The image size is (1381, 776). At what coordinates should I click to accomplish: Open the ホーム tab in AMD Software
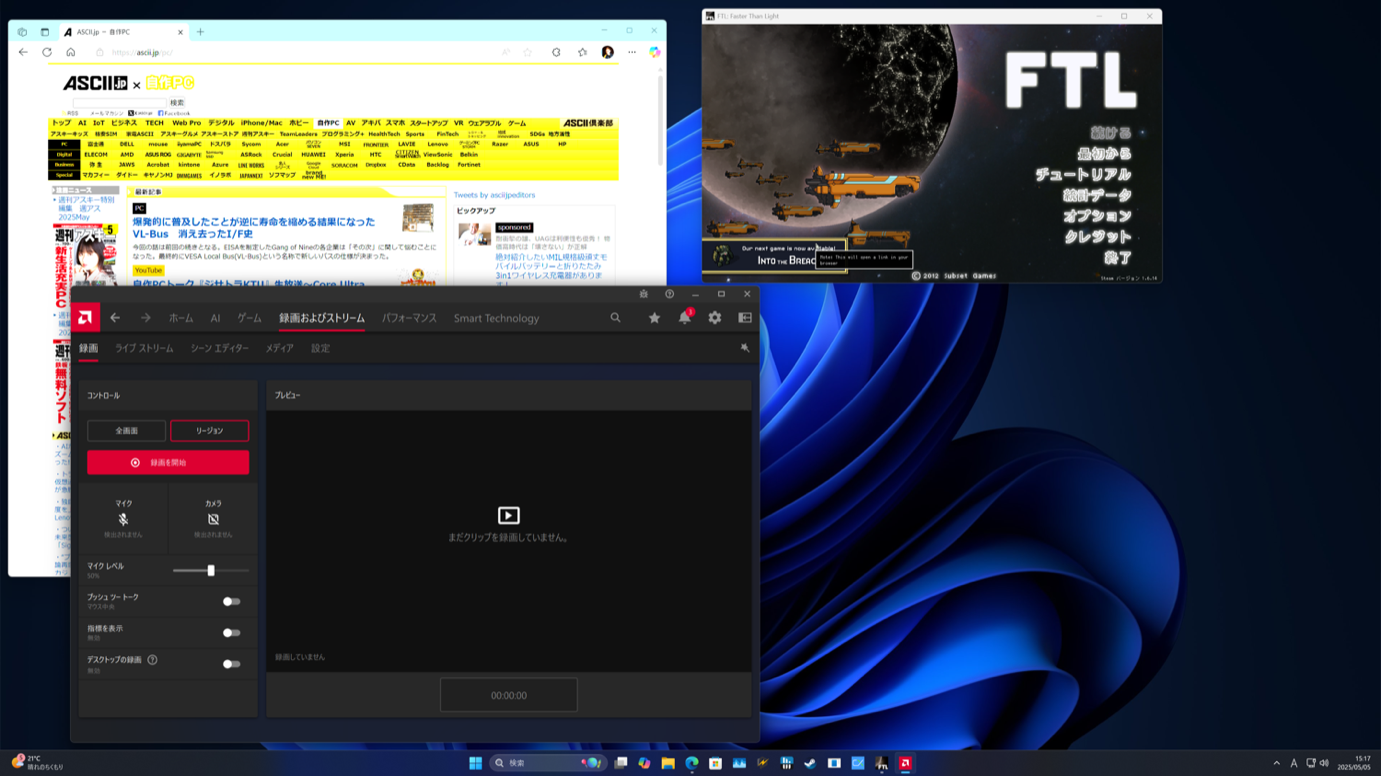click(x=181, y=318)
